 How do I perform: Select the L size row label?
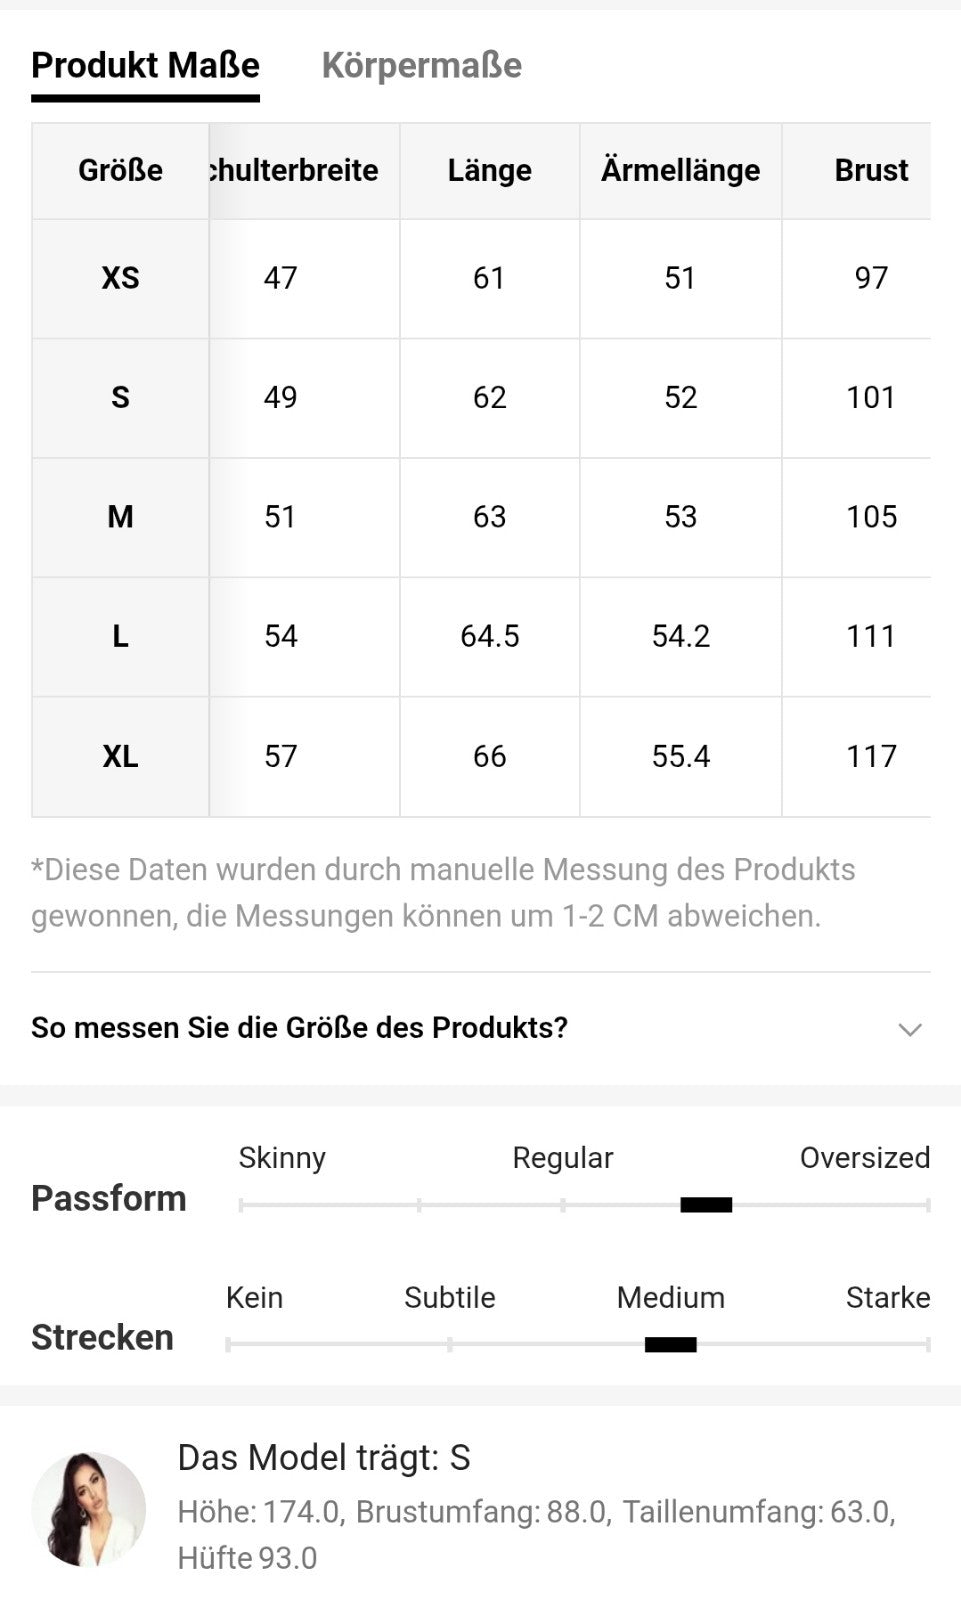[120, 637]
